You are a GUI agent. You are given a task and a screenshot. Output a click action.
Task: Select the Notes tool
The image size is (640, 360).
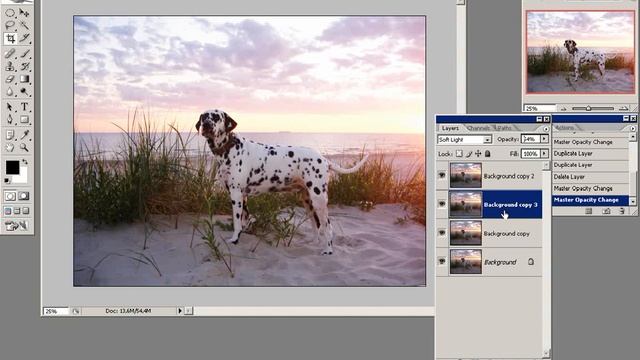[10, 134]
